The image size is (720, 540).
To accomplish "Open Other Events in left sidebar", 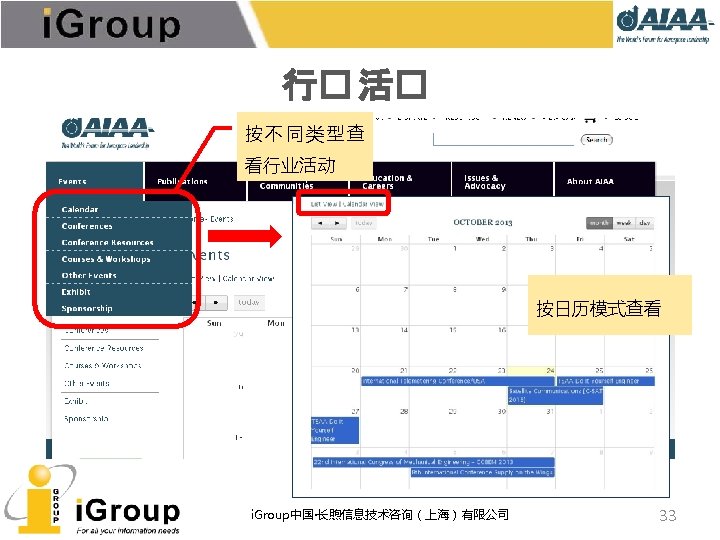I will pos(87,383).
